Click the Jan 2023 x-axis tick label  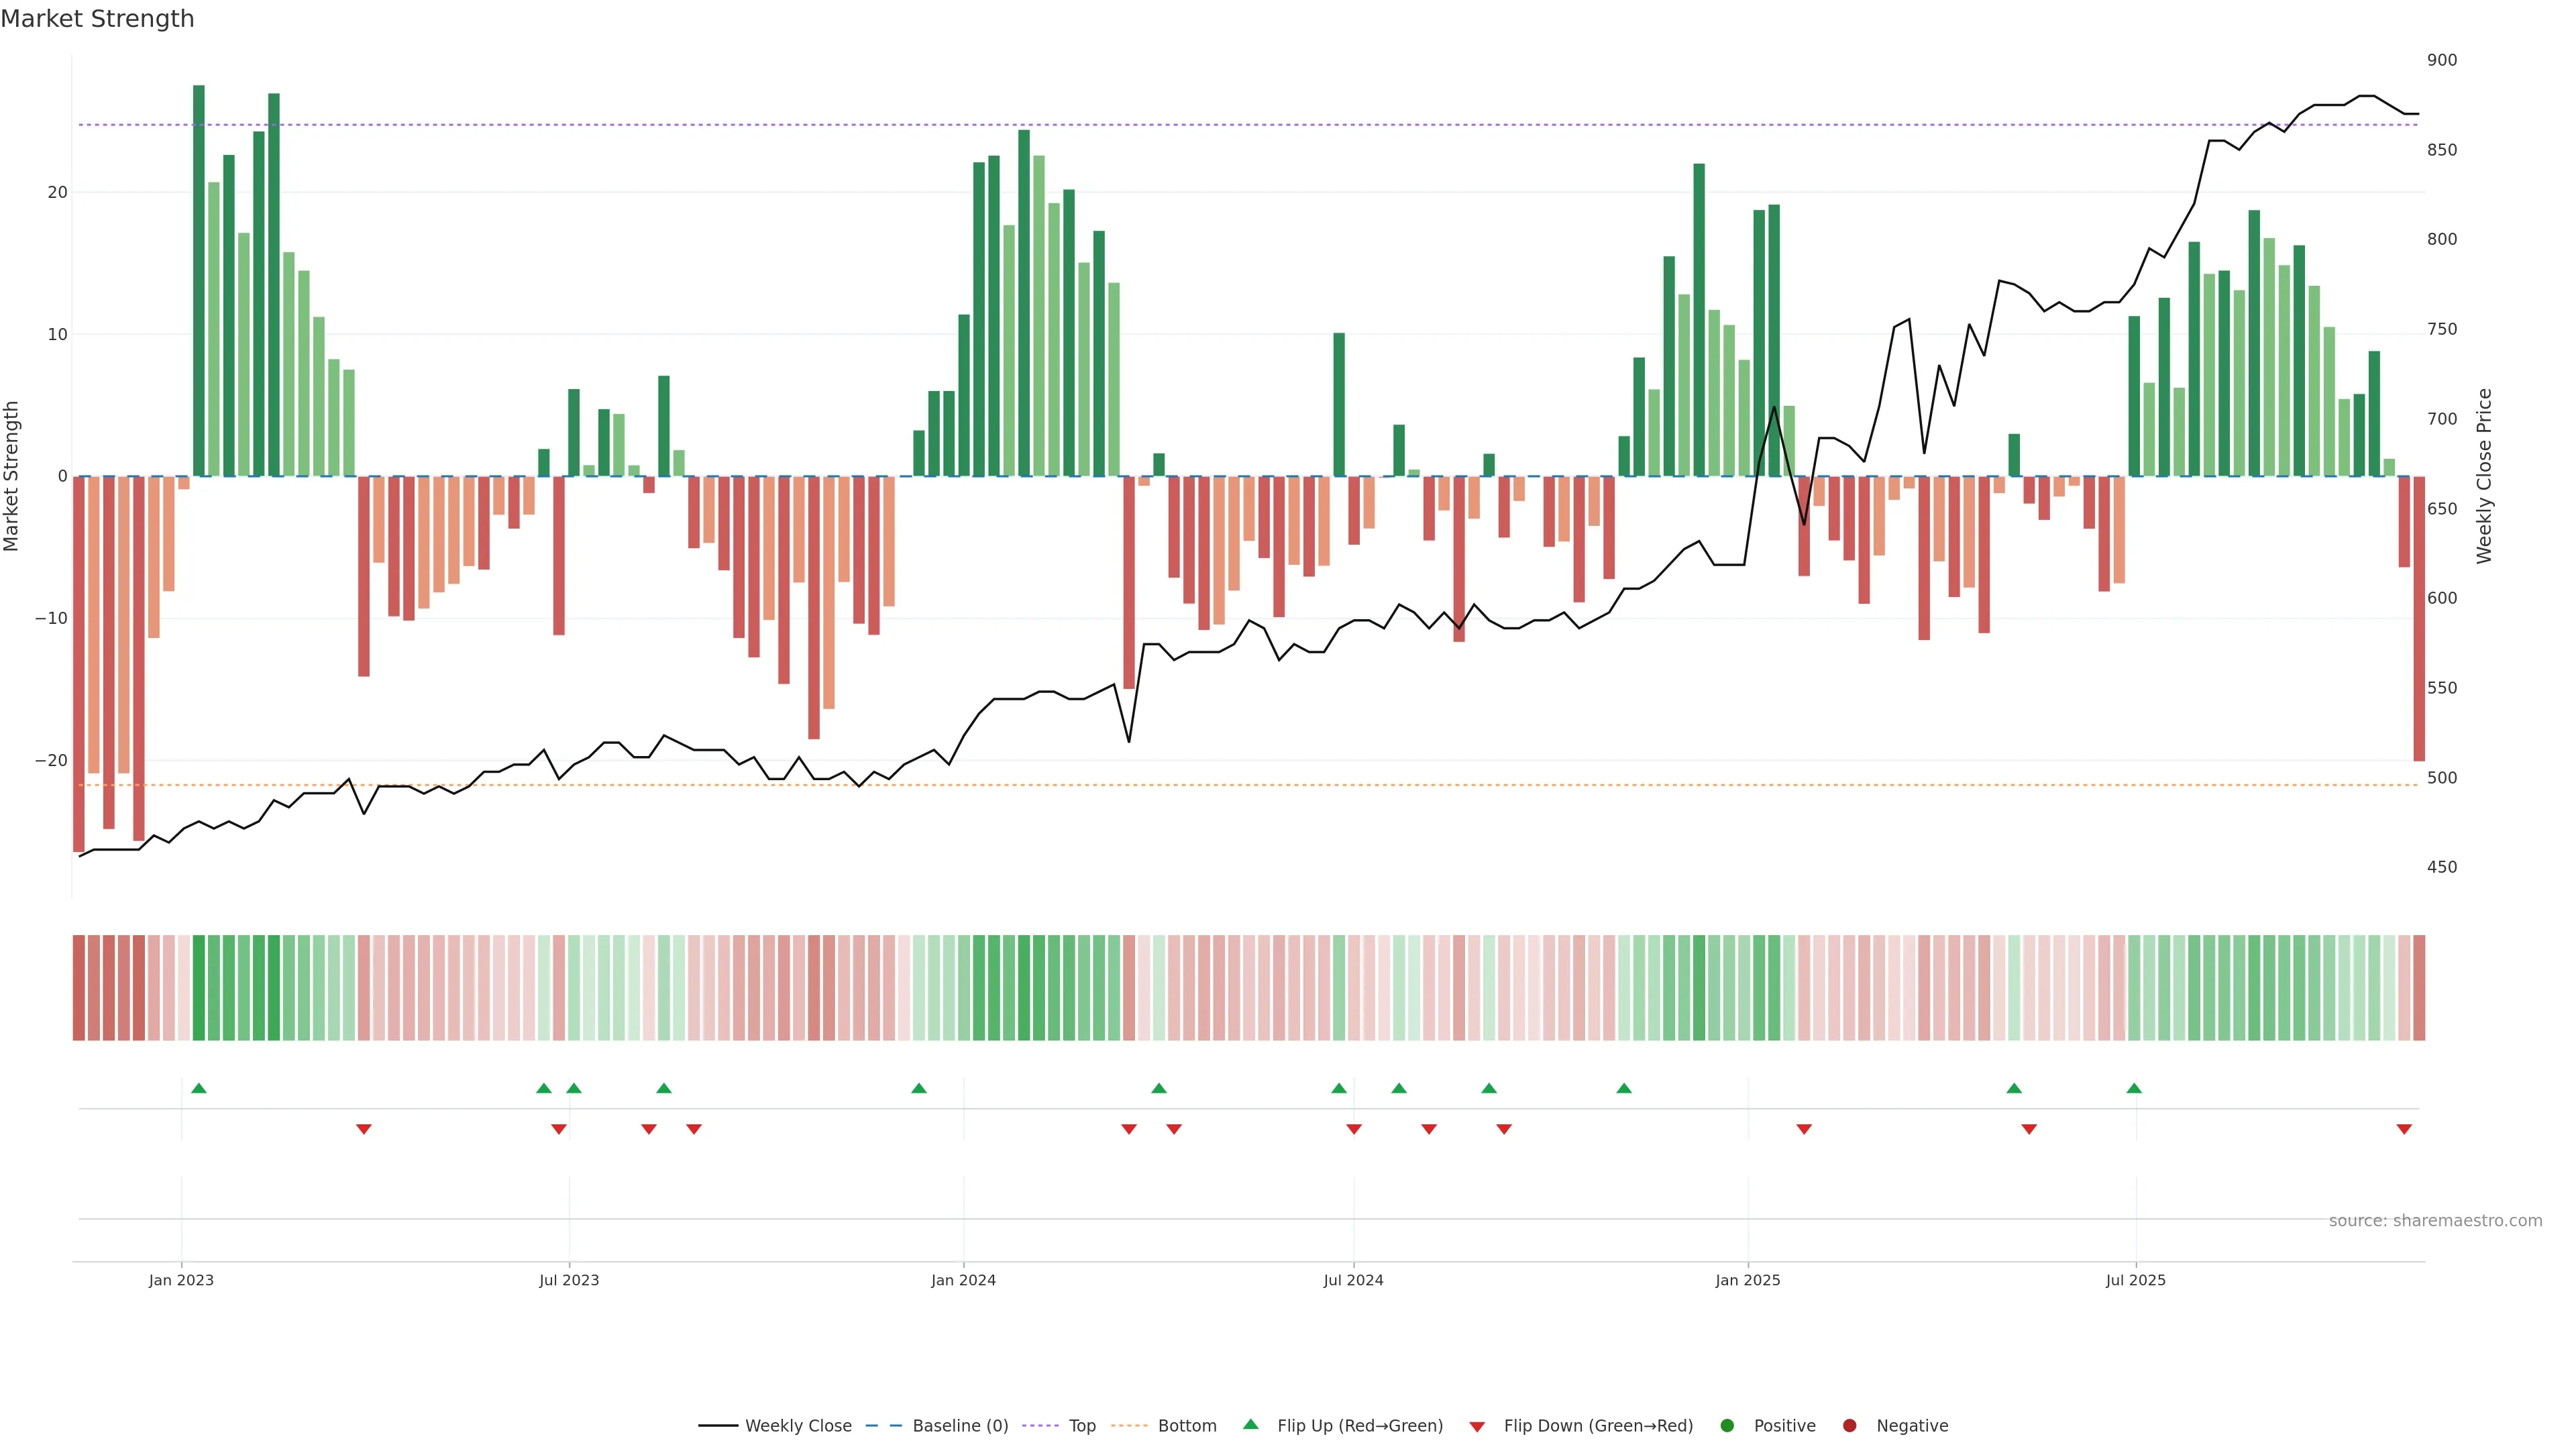[x=181, y=1280]
